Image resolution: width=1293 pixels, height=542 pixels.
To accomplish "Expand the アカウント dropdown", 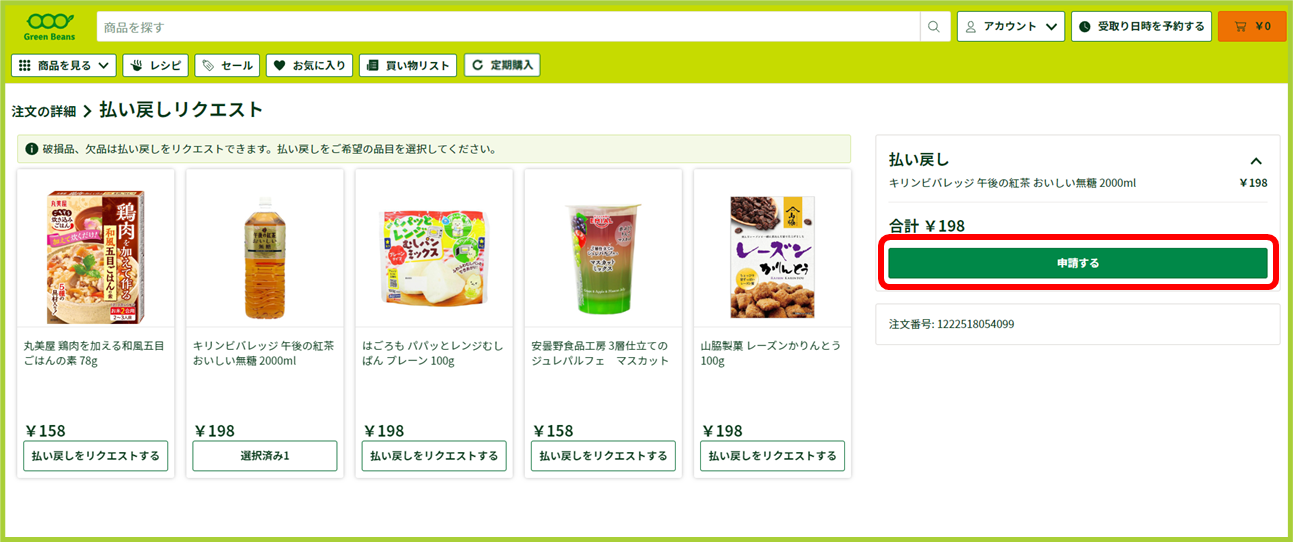I will 1010,26.
